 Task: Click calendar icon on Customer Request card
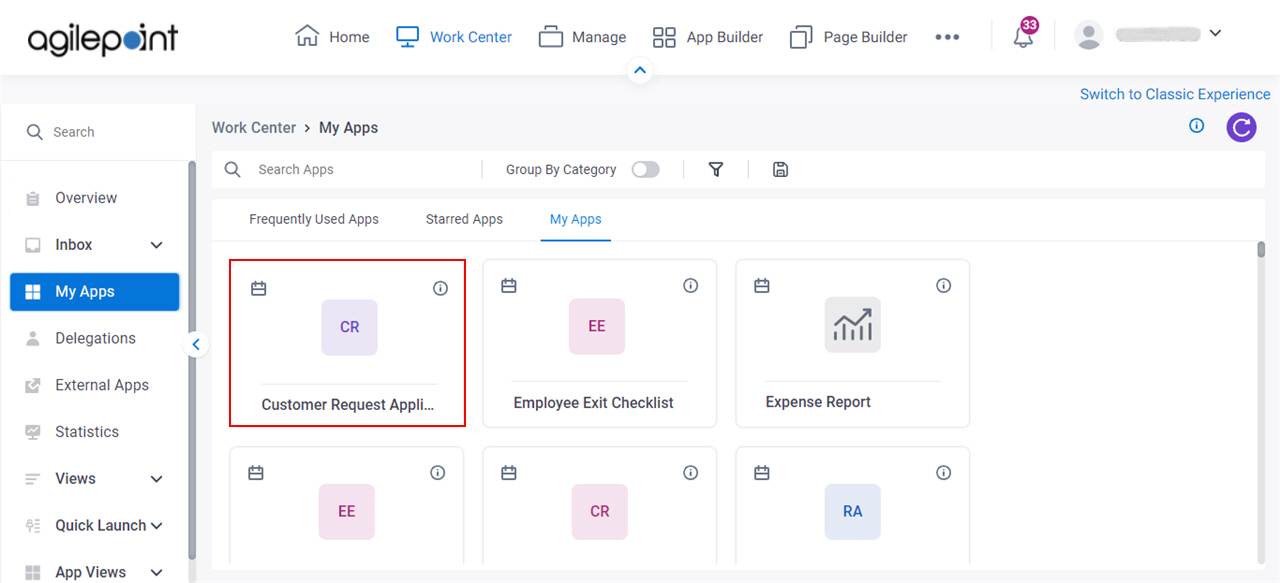(x=258, y=288)
